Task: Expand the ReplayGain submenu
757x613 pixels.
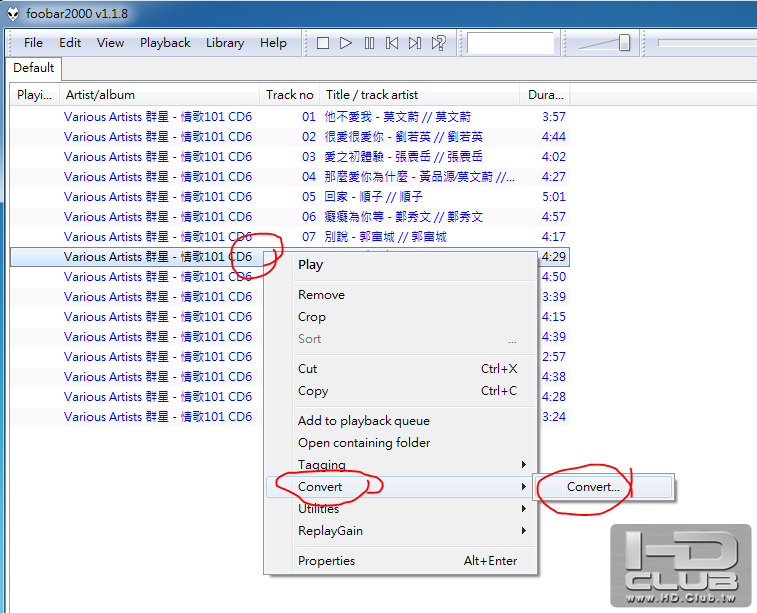Action: (x=401, y=531)
